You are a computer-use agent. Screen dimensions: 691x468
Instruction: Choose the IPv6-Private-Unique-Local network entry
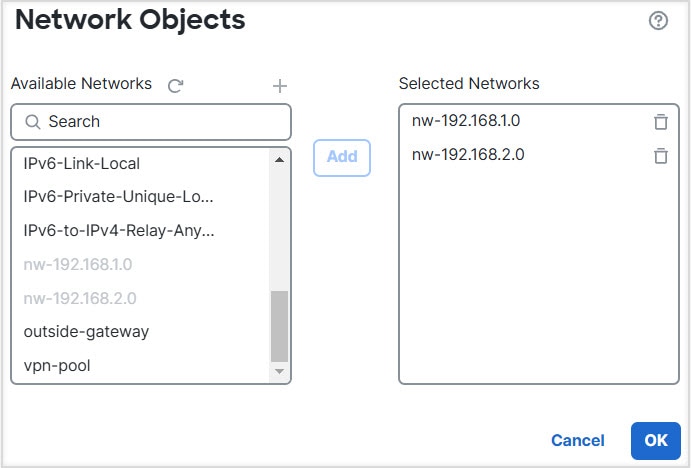click(118, 197)
